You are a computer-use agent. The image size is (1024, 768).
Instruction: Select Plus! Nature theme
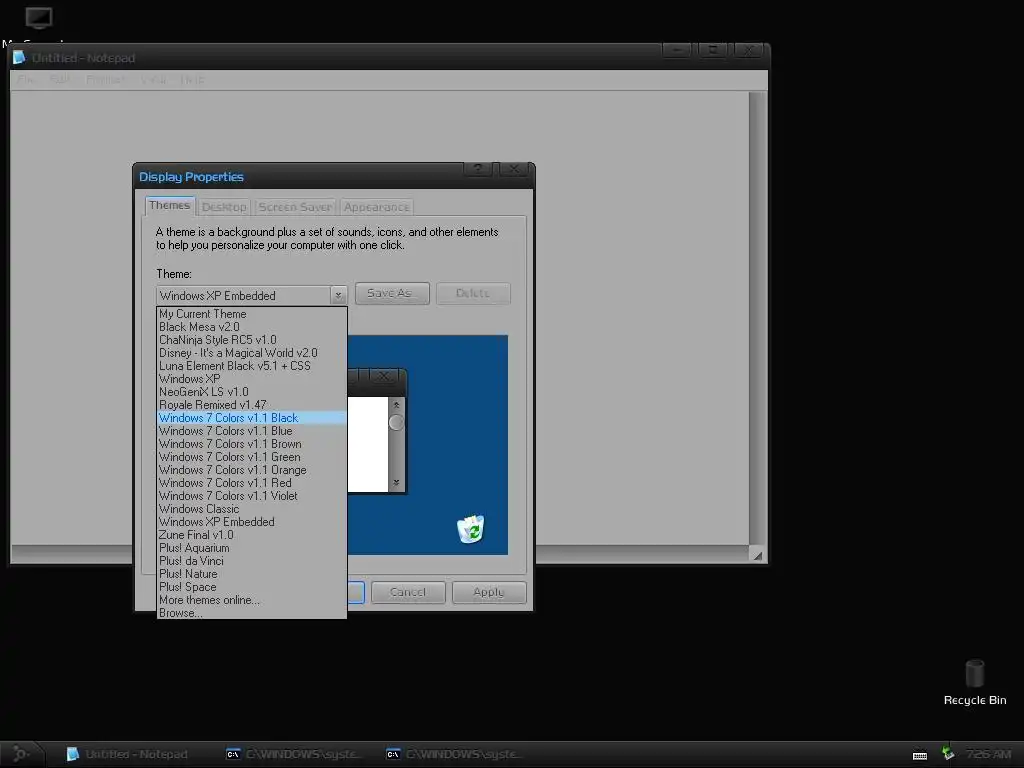tap(251, 575)
